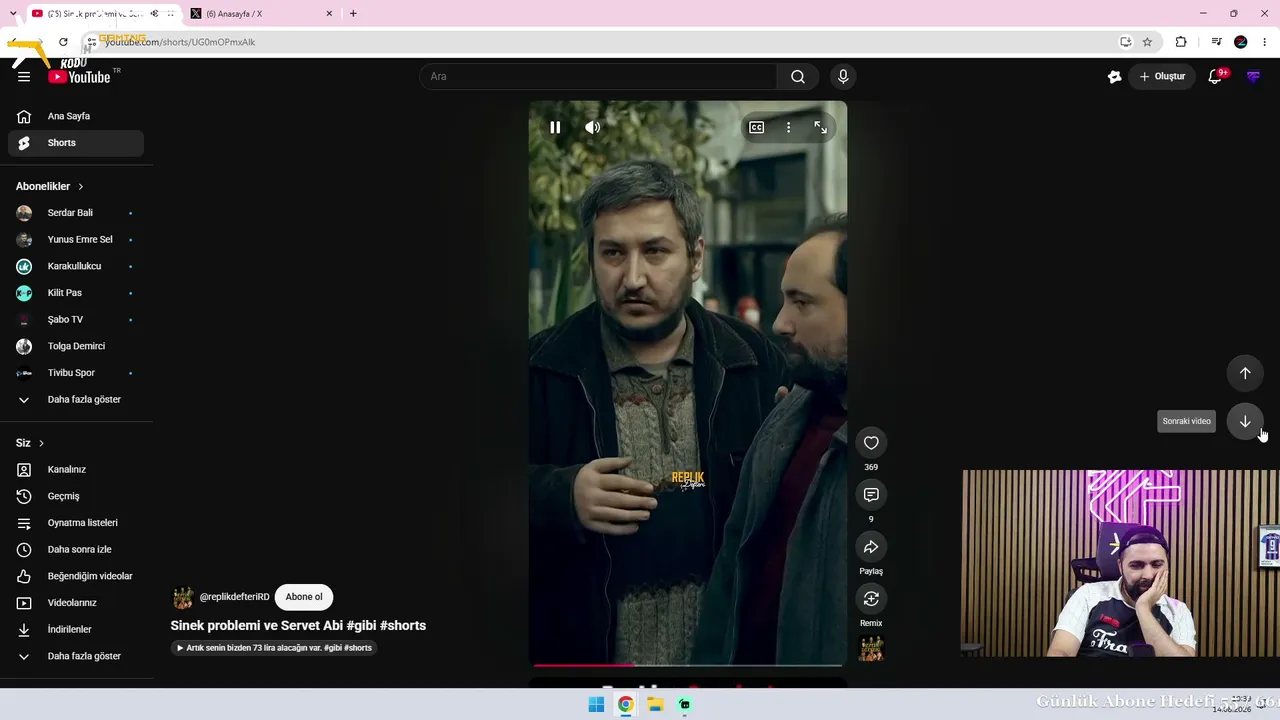Viewport: 1280px width, 720px height.
Task: Open File Explorer from the taskbar
Action: click(x=655, y=704)
